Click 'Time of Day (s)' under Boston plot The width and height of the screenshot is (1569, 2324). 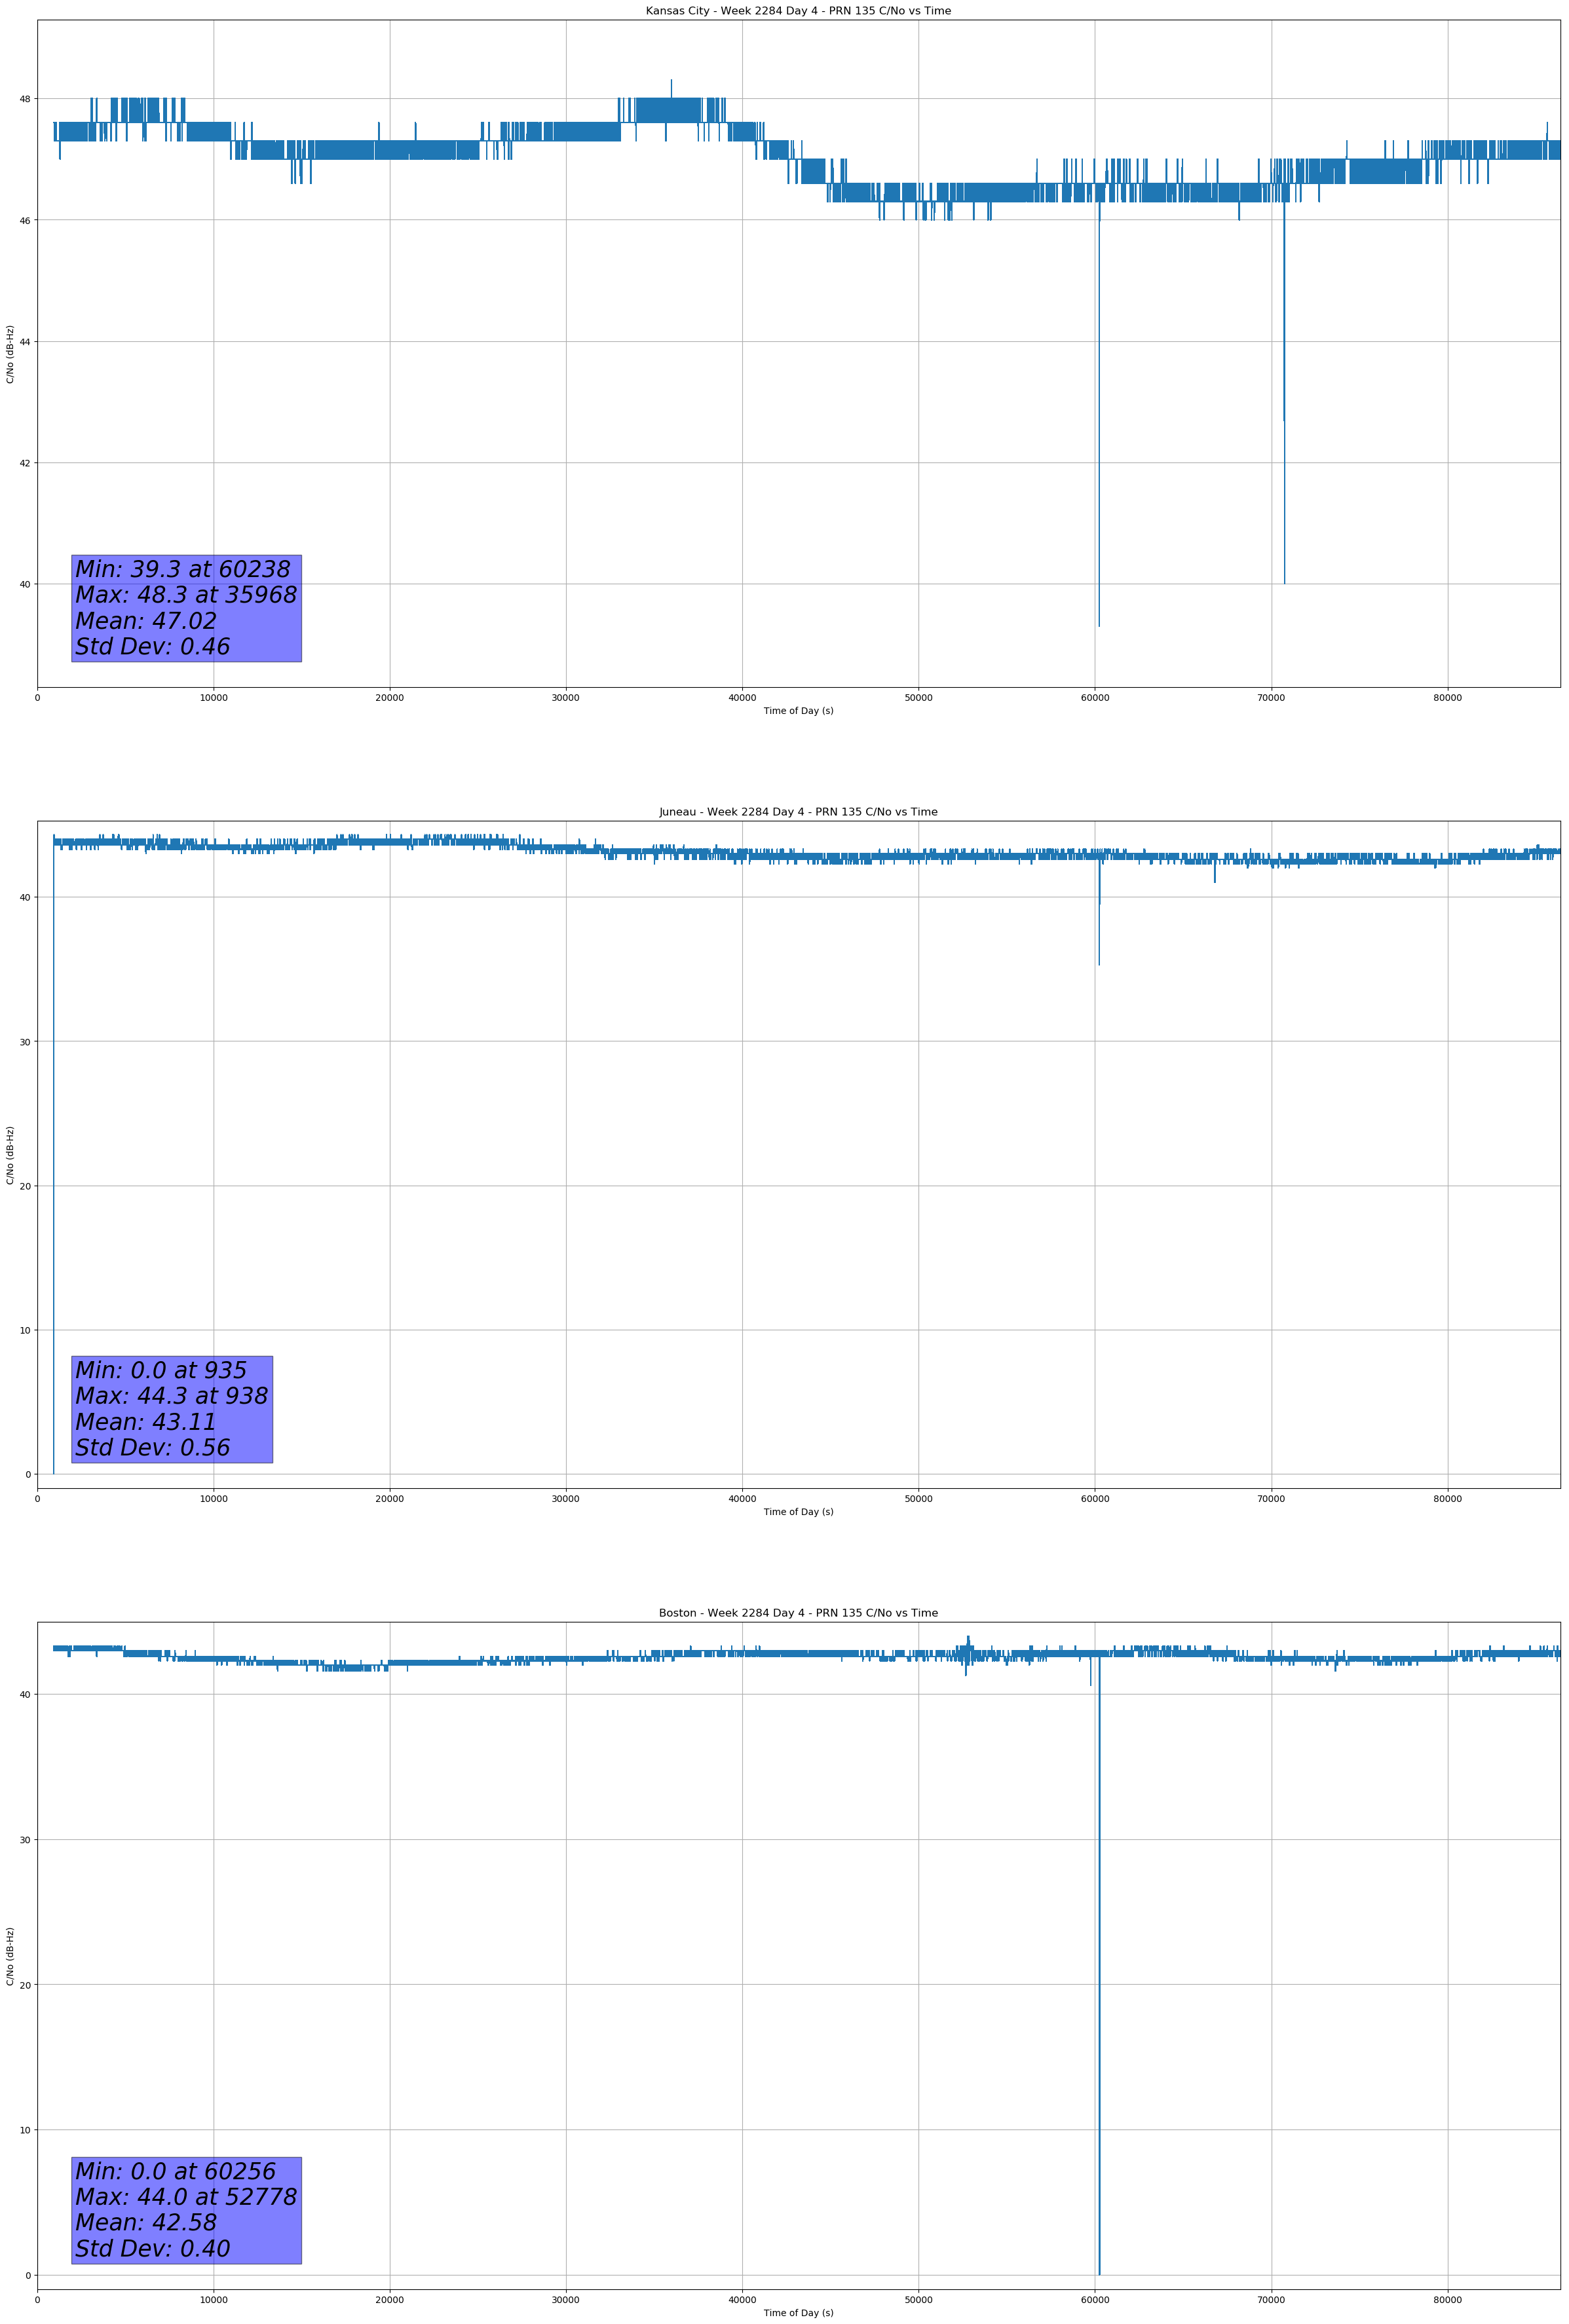[798, 2313]
